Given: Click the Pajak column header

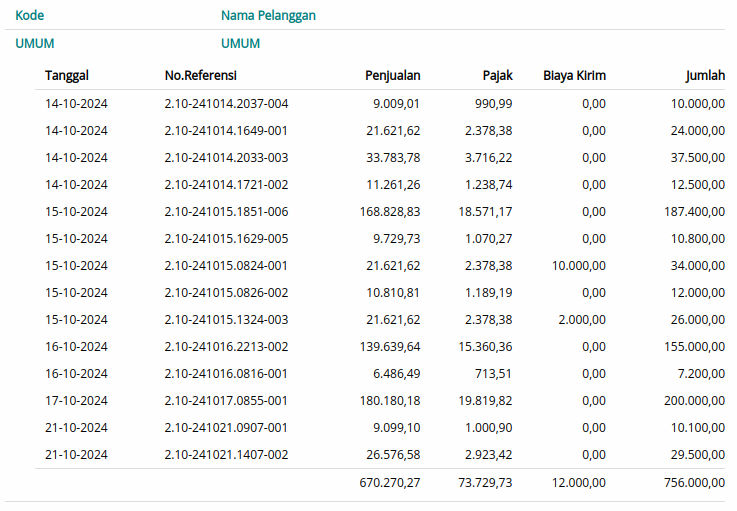Looking at the screenshot, I should click(x=497, y=75).
